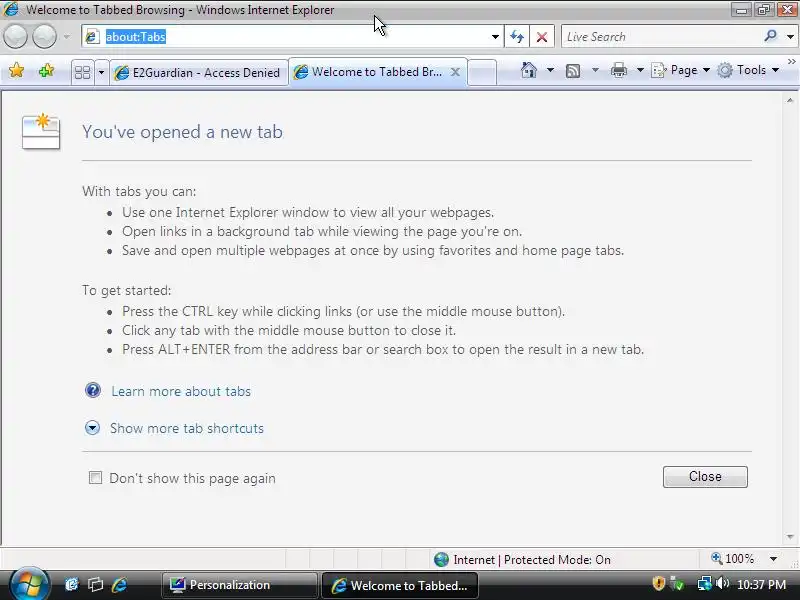This screenshot has width=800, height=600.
Task: Click the 10:37 PM clock
Action: (762, 584)
